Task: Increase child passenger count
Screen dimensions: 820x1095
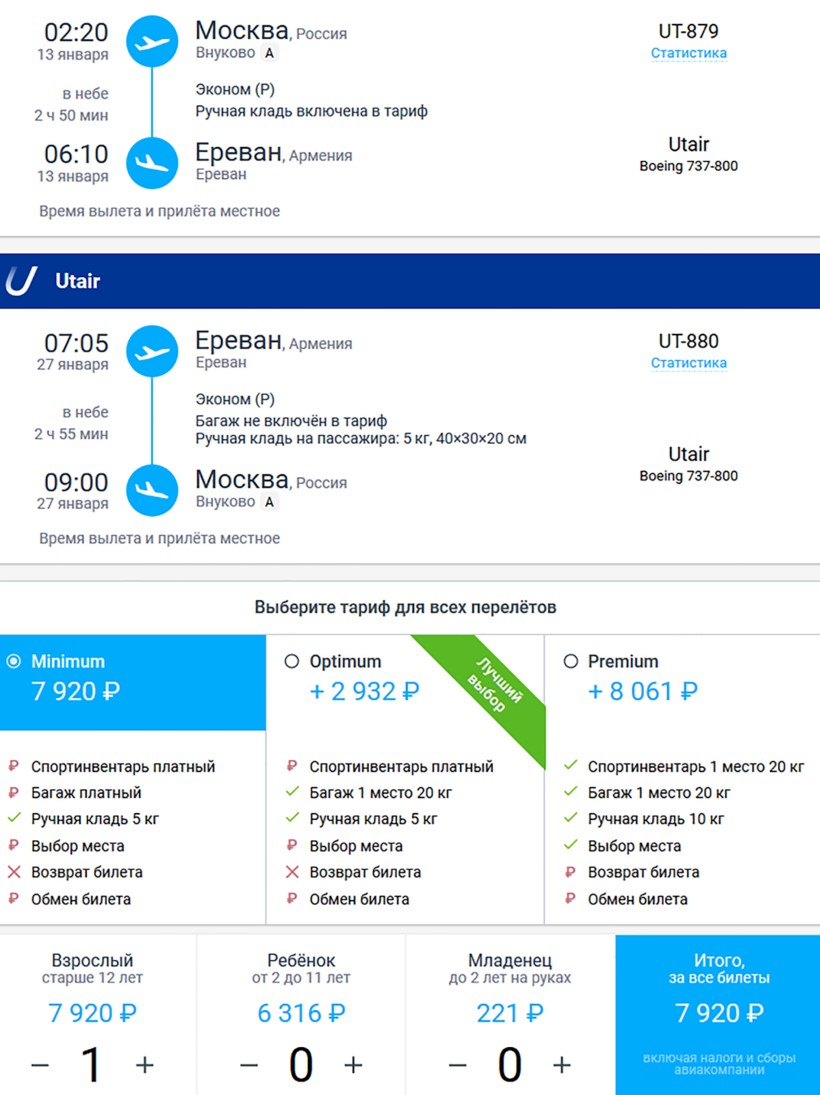Action: [353, 1065]
